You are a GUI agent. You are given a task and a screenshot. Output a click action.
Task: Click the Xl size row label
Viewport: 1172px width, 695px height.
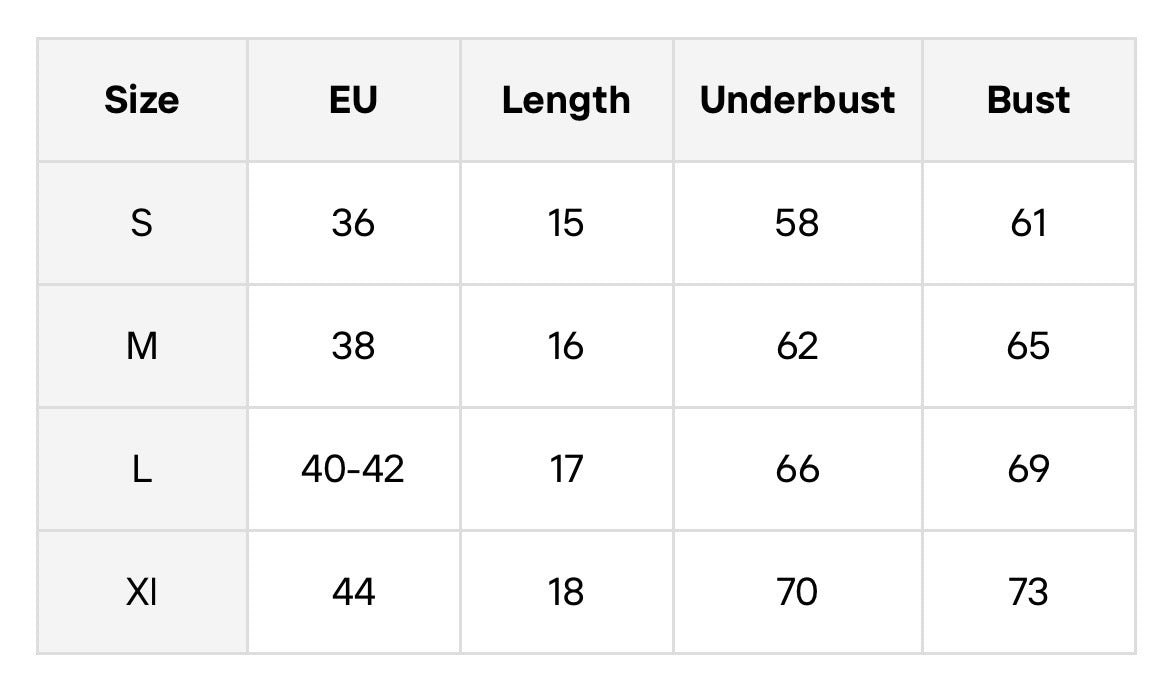tap(142, 593)
